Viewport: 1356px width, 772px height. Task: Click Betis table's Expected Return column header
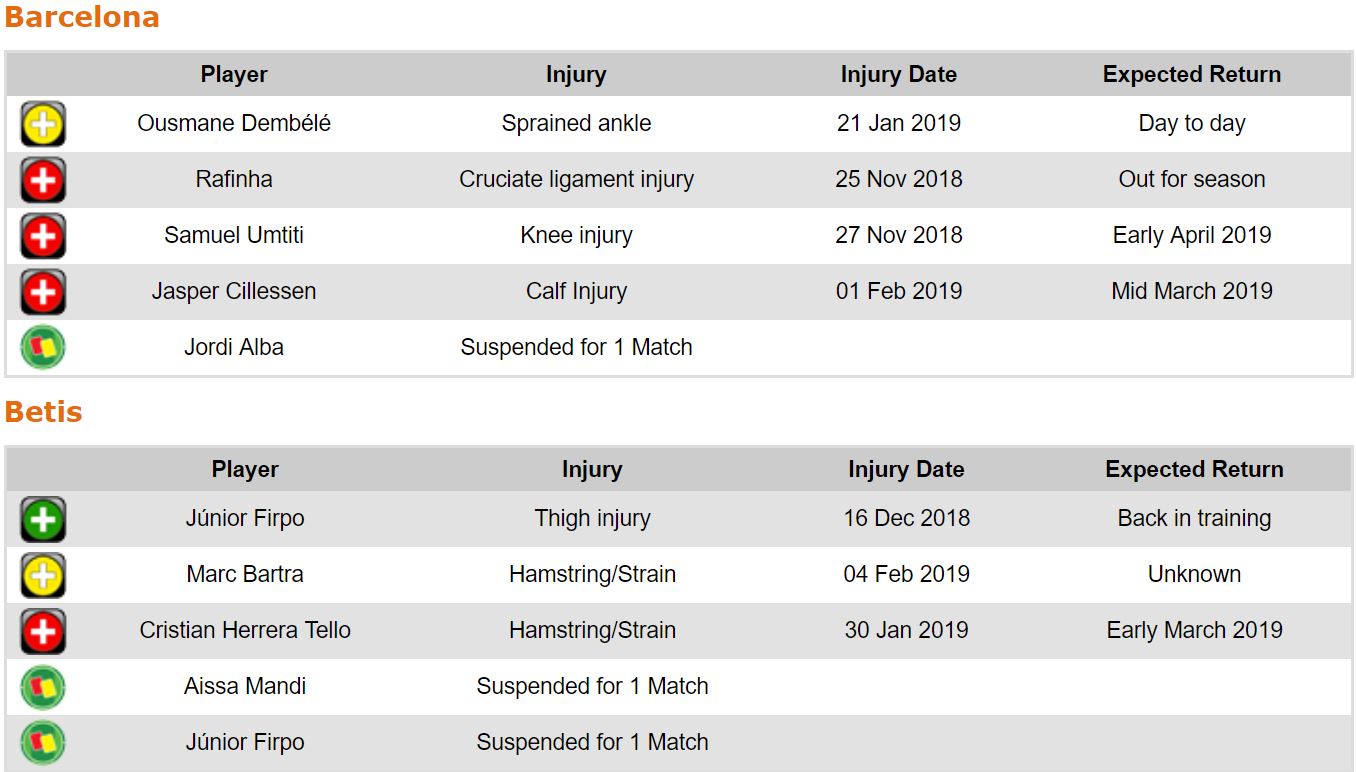click(x=1194, y=470)
